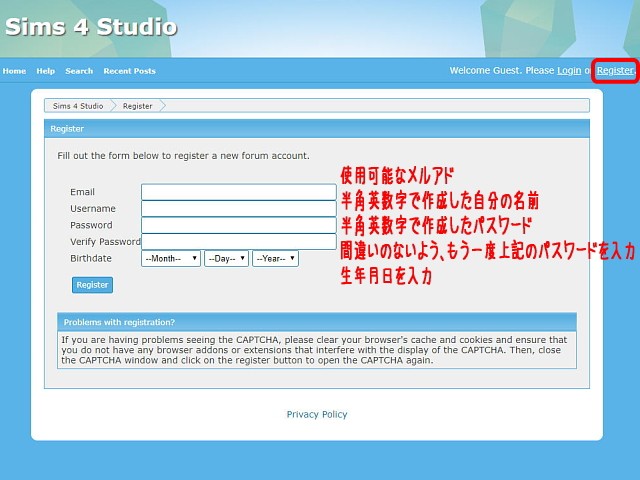Image resolution: width=640 pixels, height=480 pixels.
Task: View Recent Posts
Action: [x=129, y=71]
